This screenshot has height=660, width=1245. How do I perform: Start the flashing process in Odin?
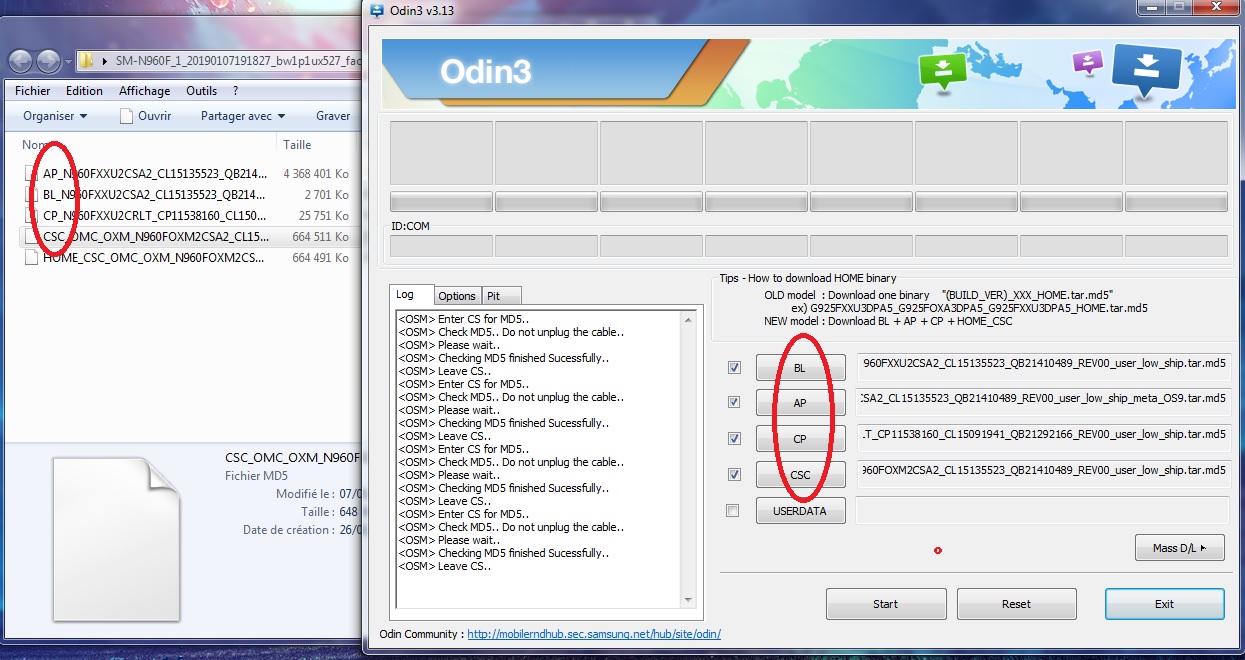tap(885, 604)
